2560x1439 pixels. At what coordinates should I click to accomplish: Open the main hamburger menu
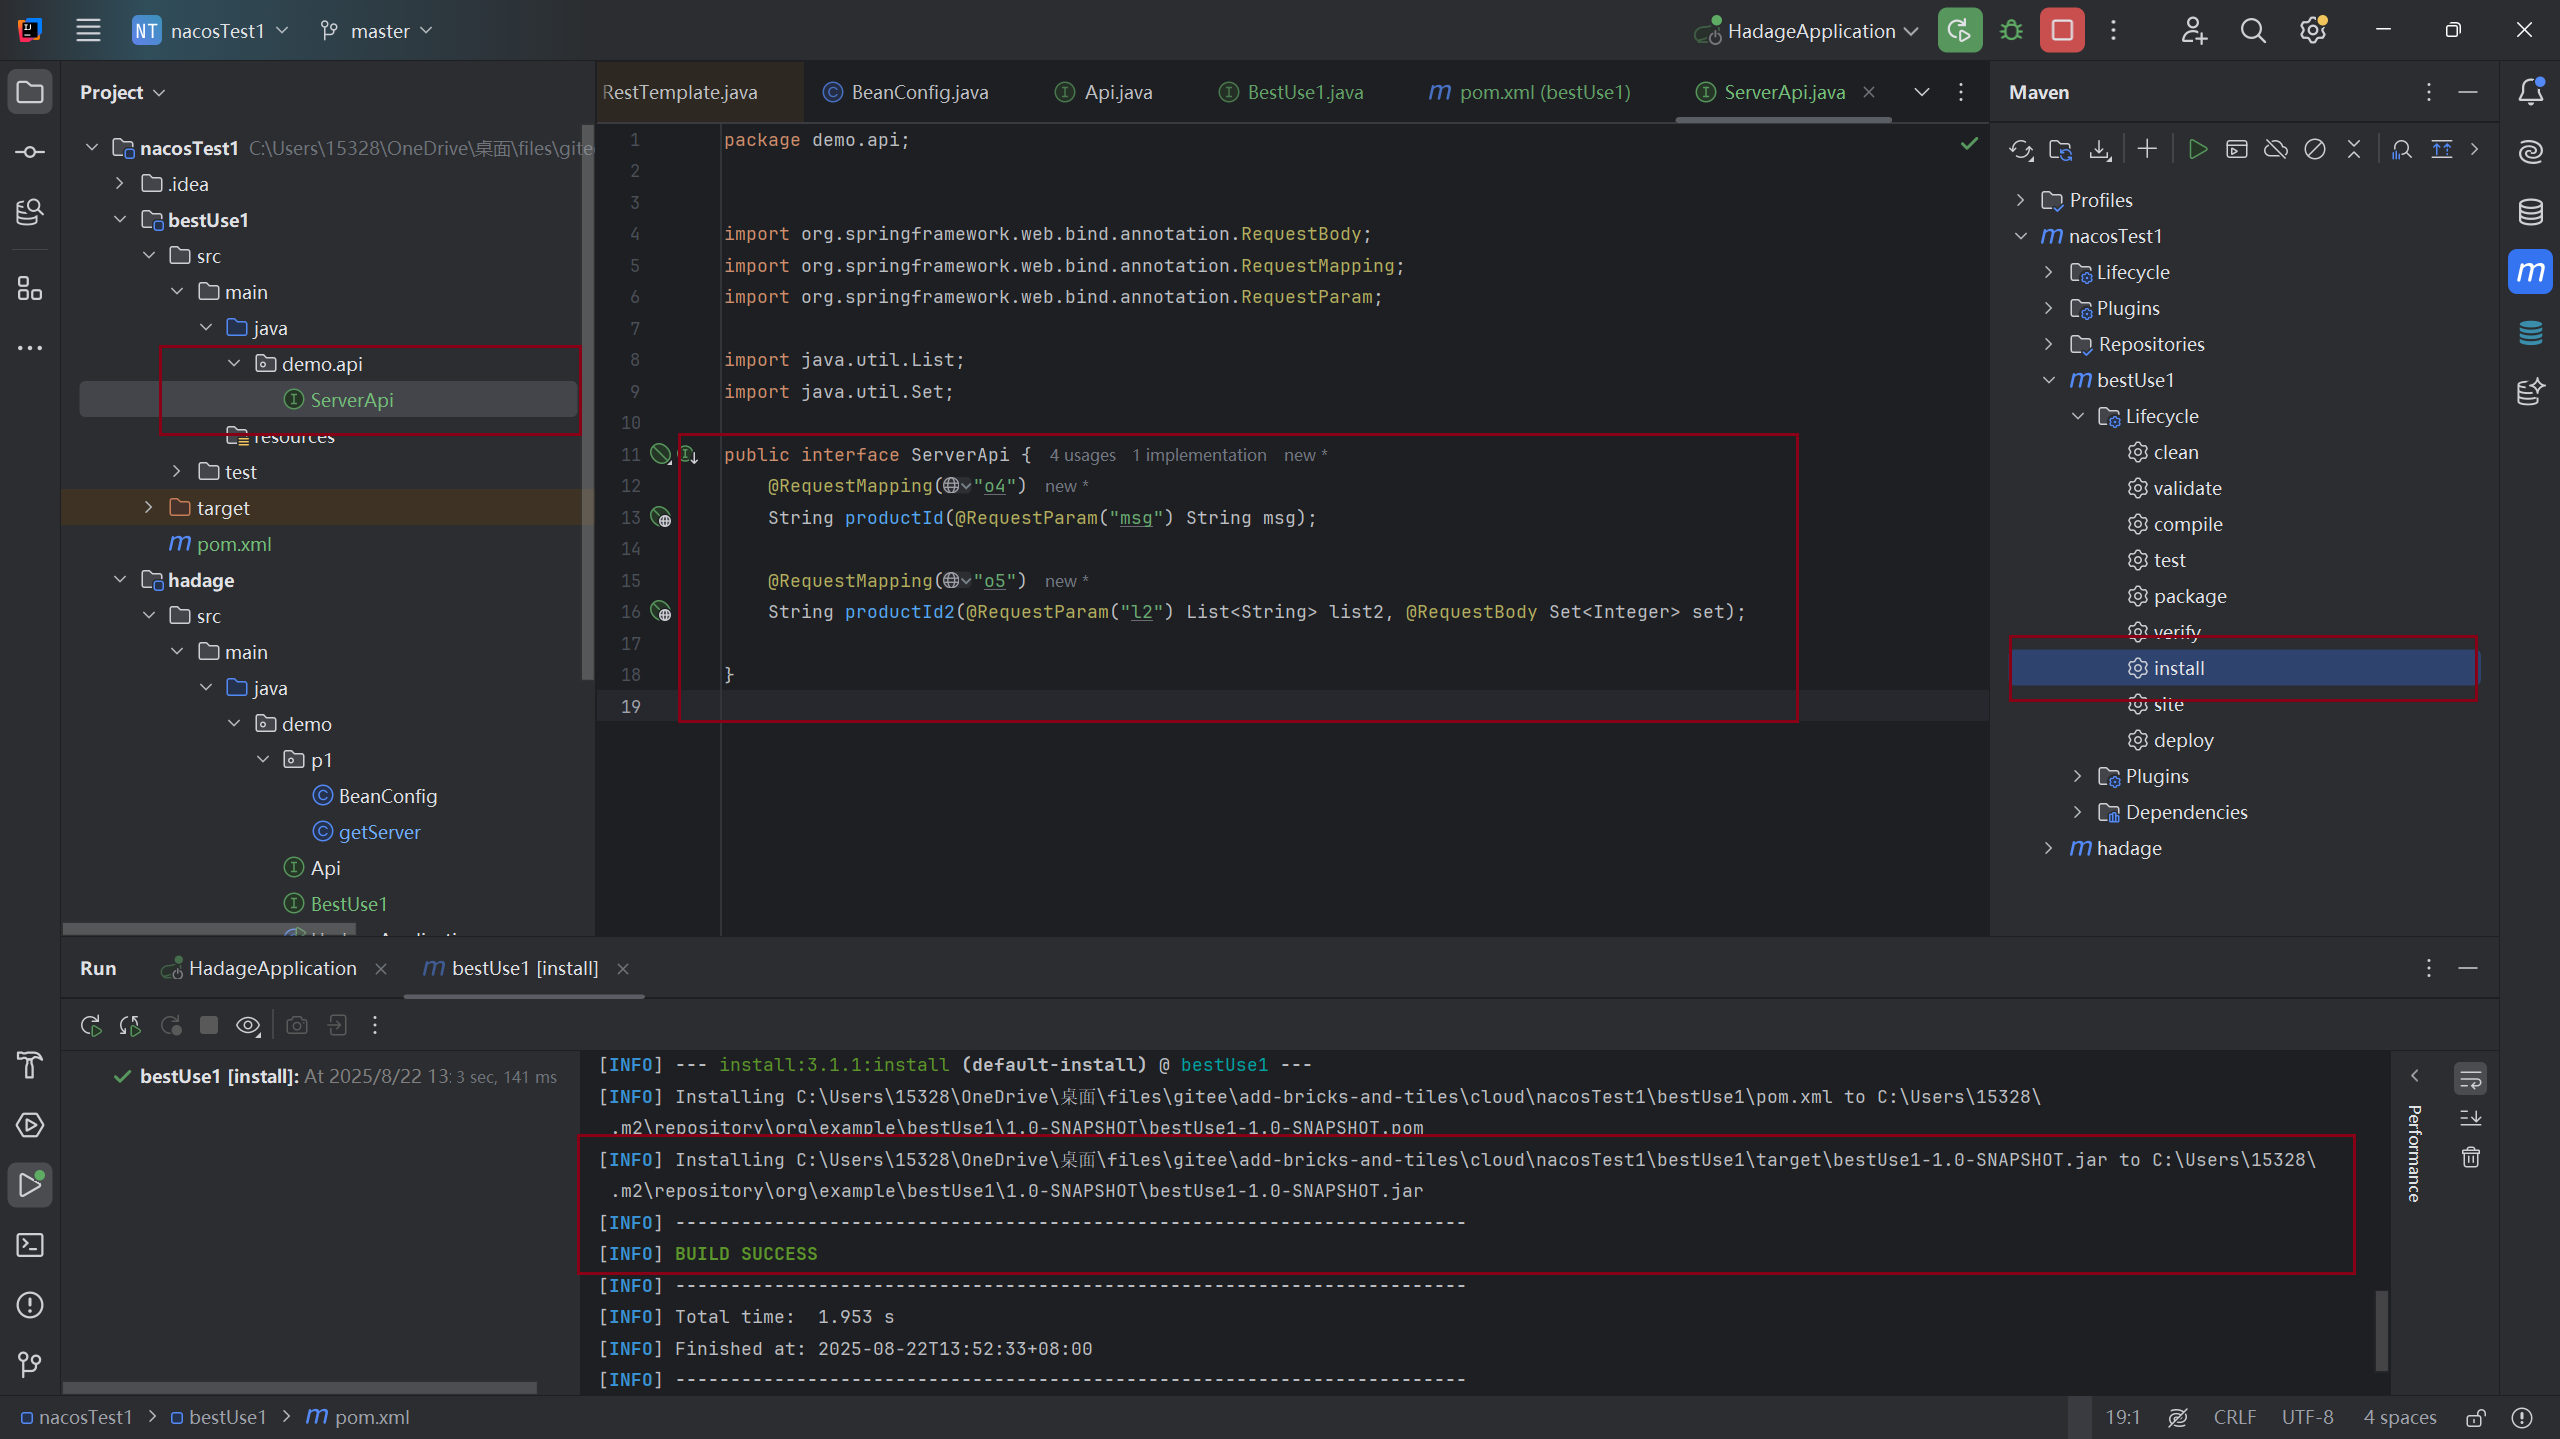coord(88,30)
